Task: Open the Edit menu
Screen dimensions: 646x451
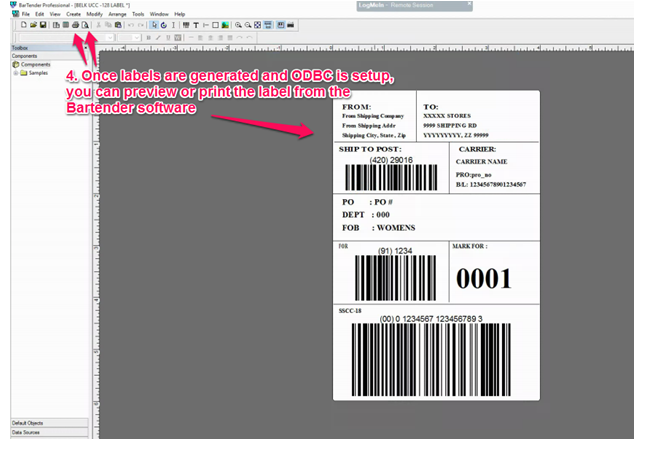Action: (40, 14)
